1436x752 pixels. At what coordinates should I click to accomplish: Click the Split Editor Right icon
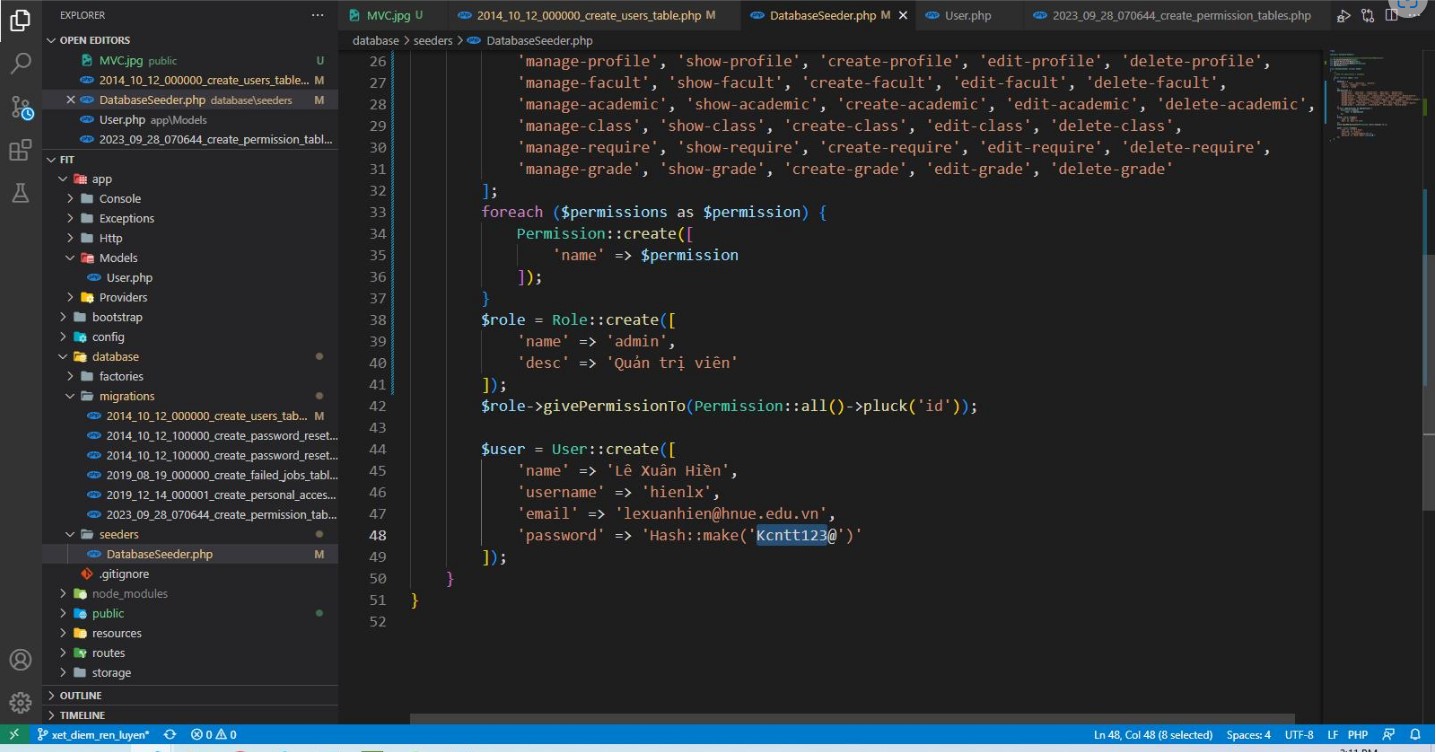pyautogui.click(x=1389, y=16)
